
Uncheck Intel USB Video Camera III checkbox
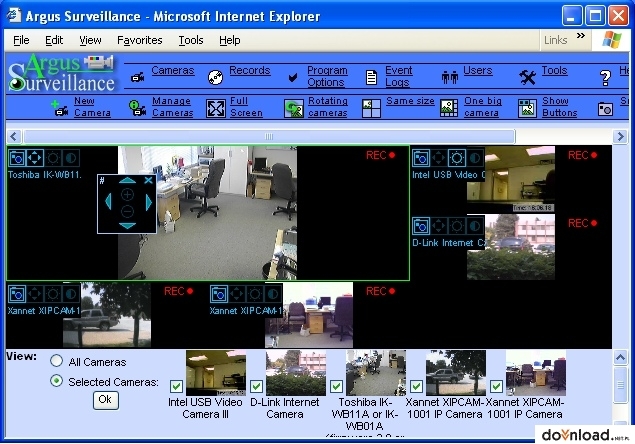pos(176,386)
